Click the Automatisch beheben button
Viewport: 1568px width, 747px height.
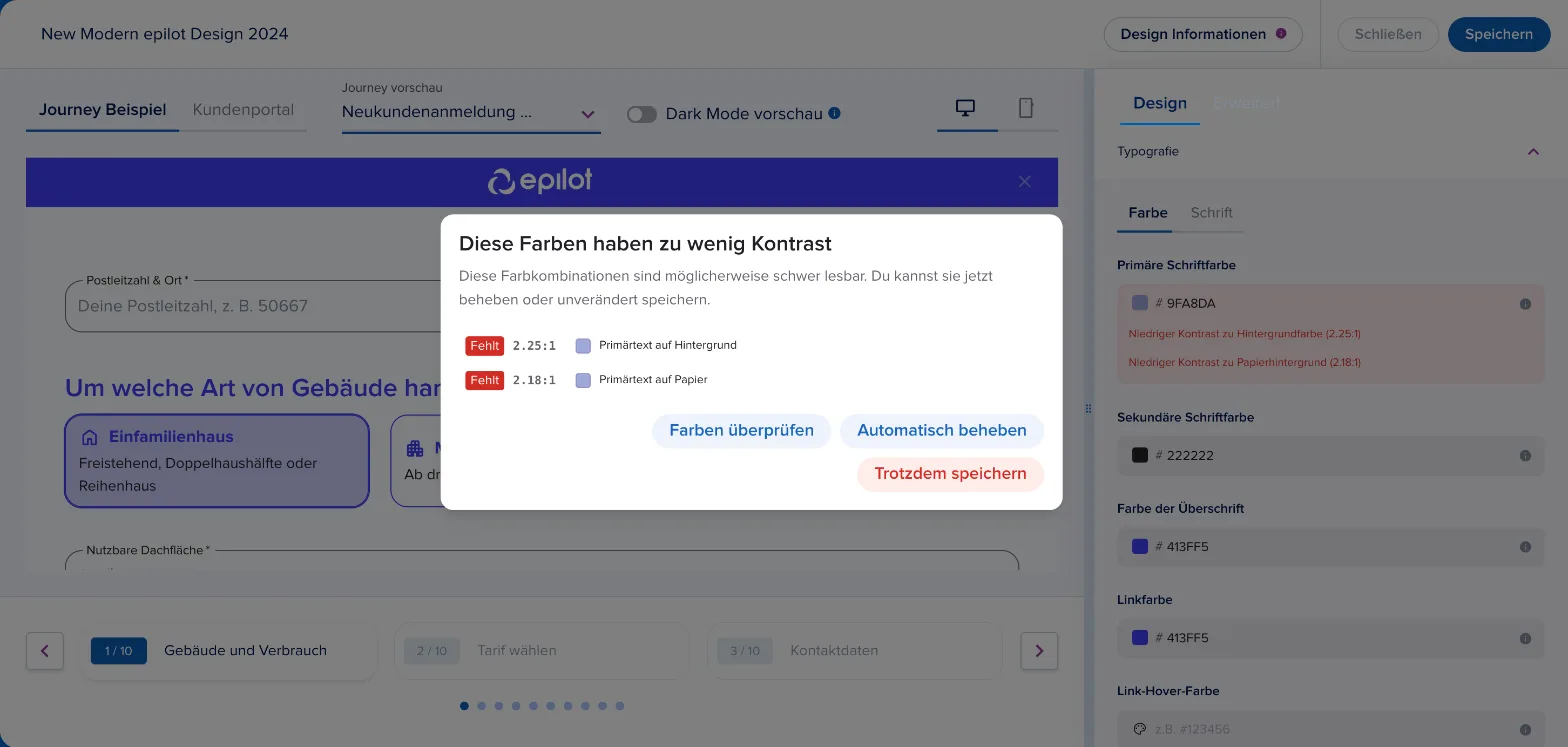click(x=942, y=431)
